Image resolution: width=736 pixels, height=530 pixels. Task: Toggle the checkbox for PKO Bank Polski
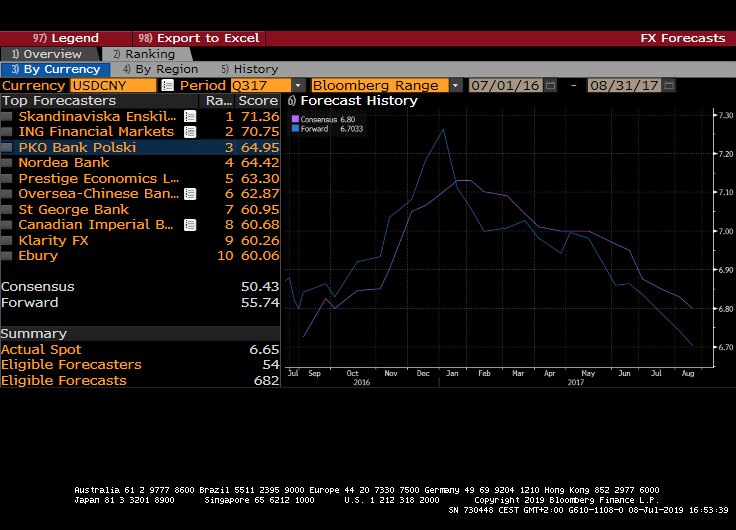(8, 148)
